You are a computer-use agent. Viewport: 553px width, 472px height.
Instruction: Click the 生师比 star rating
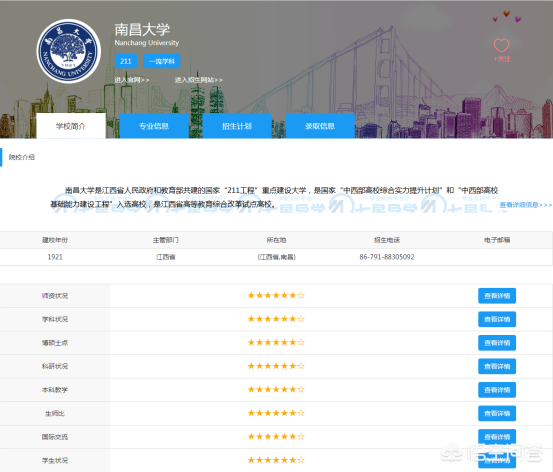pos(276,413)
